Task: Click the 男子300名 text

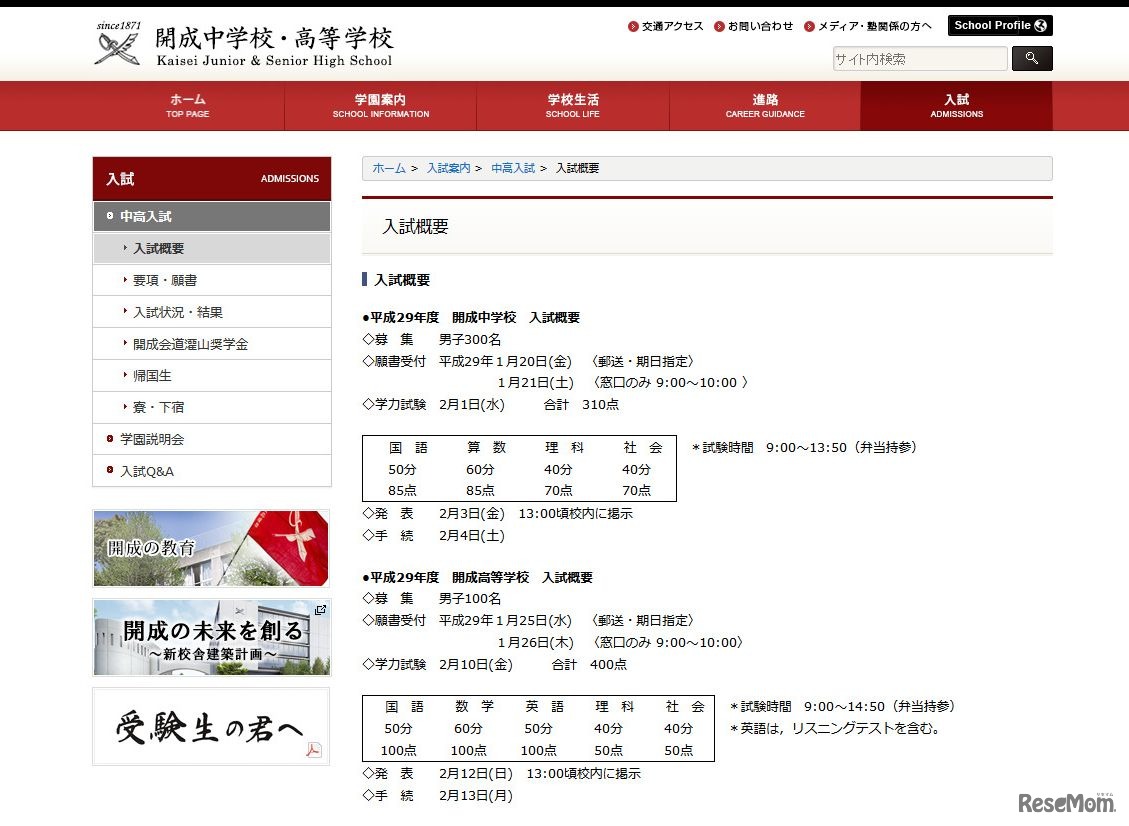Action: coord(470,339)
